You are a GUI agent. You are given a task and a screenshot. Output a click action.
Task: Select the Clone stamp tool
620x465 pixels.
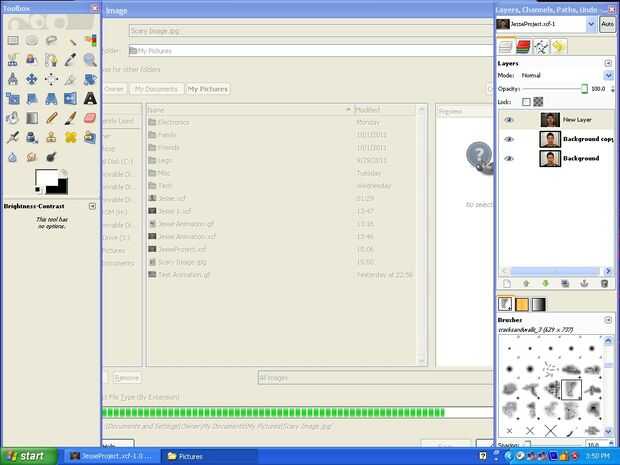click(51, 137)
